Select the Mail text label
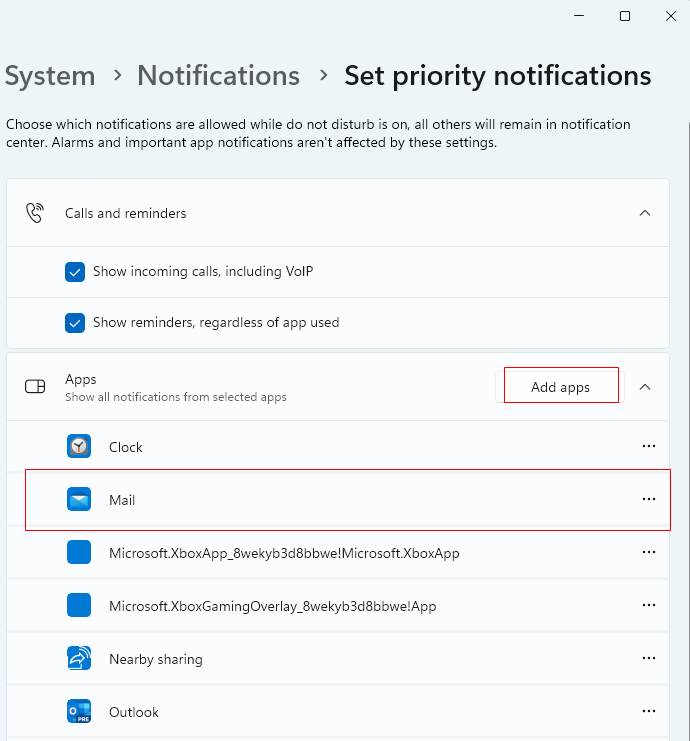This screenshot has width=690, height=741. (x=122, y=500)
